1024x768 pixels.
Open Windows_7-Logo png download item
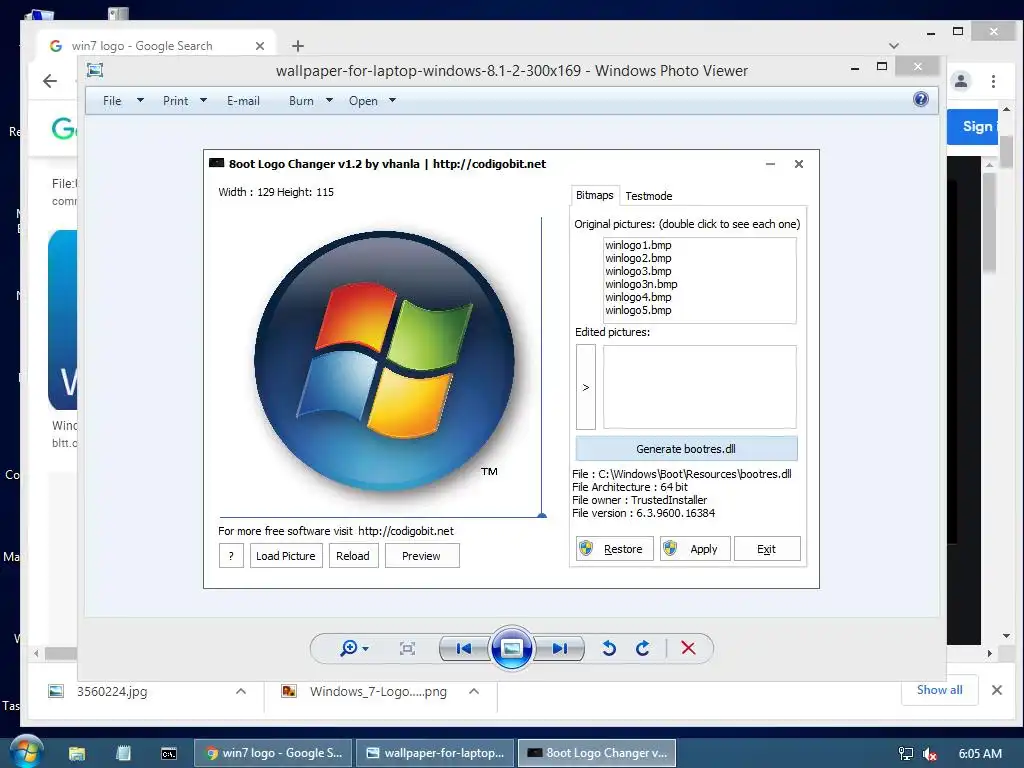pyautogui.click(x=378, y=692)
